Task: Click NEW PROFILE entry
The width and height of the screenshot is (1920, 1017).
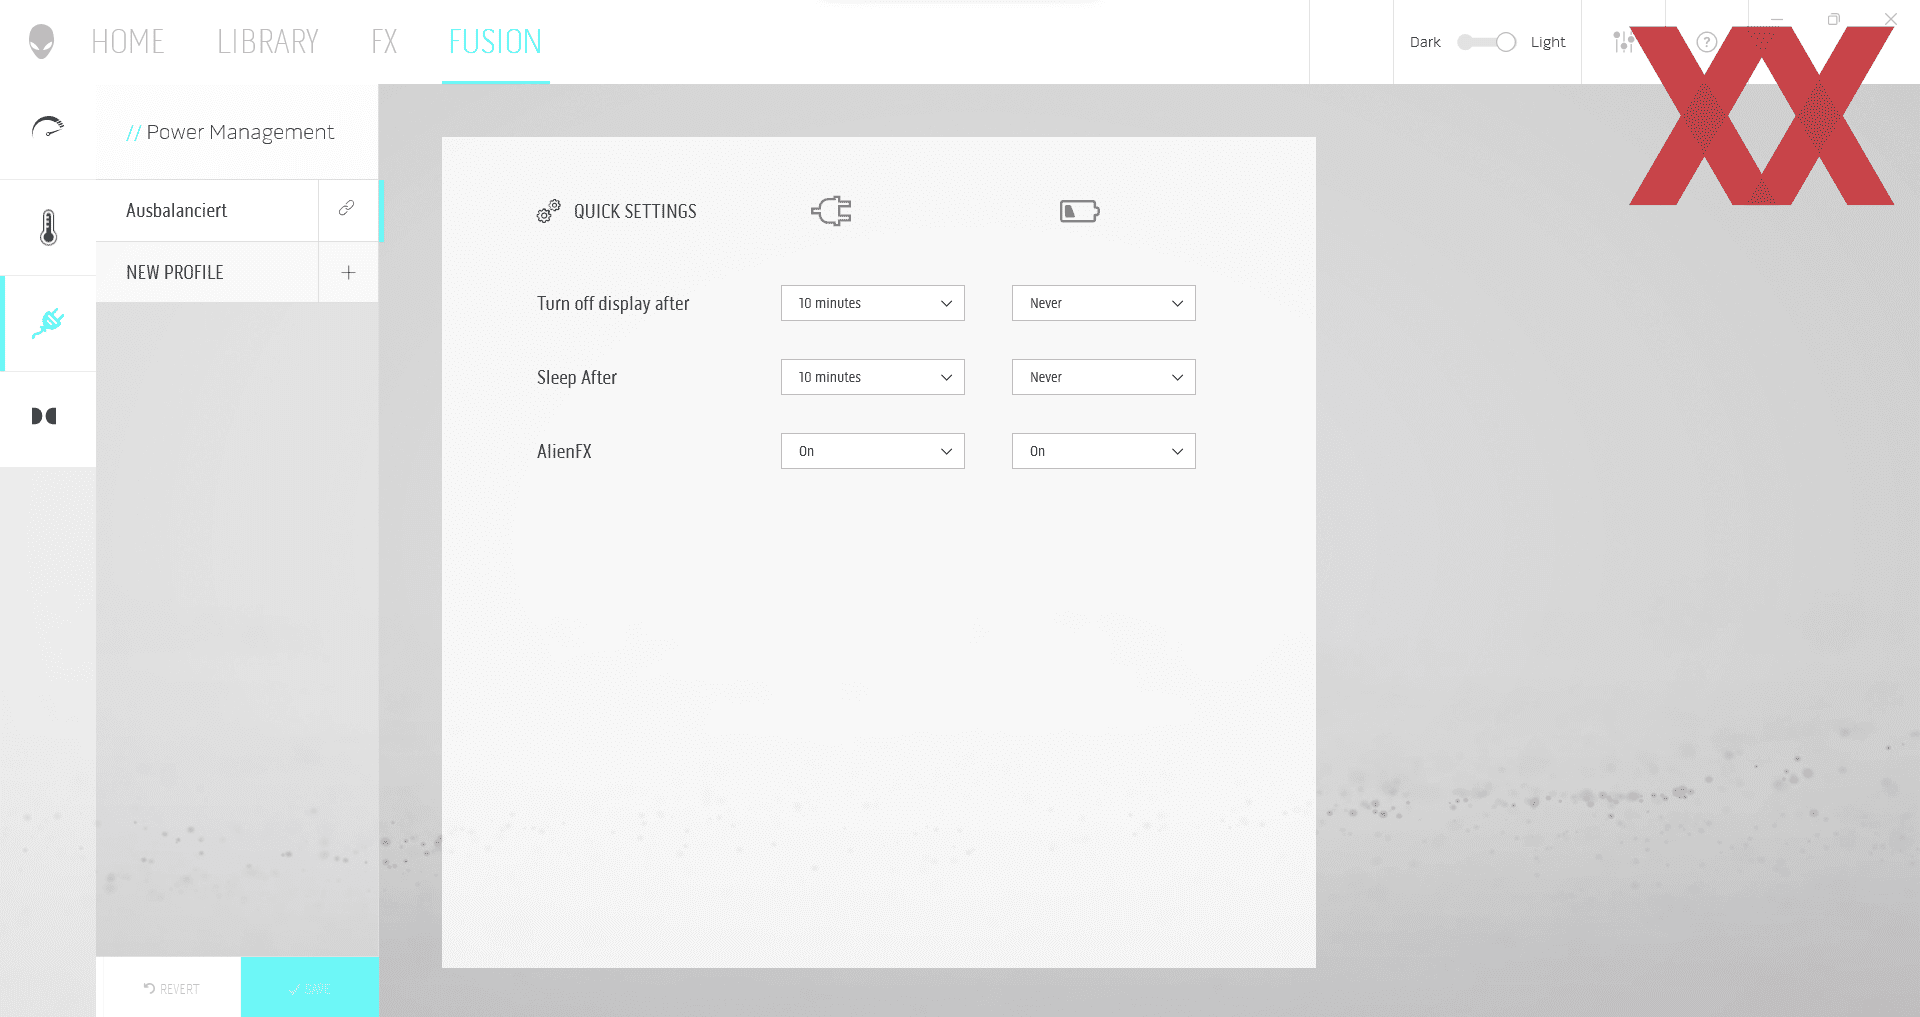Action: pos(207,272)
